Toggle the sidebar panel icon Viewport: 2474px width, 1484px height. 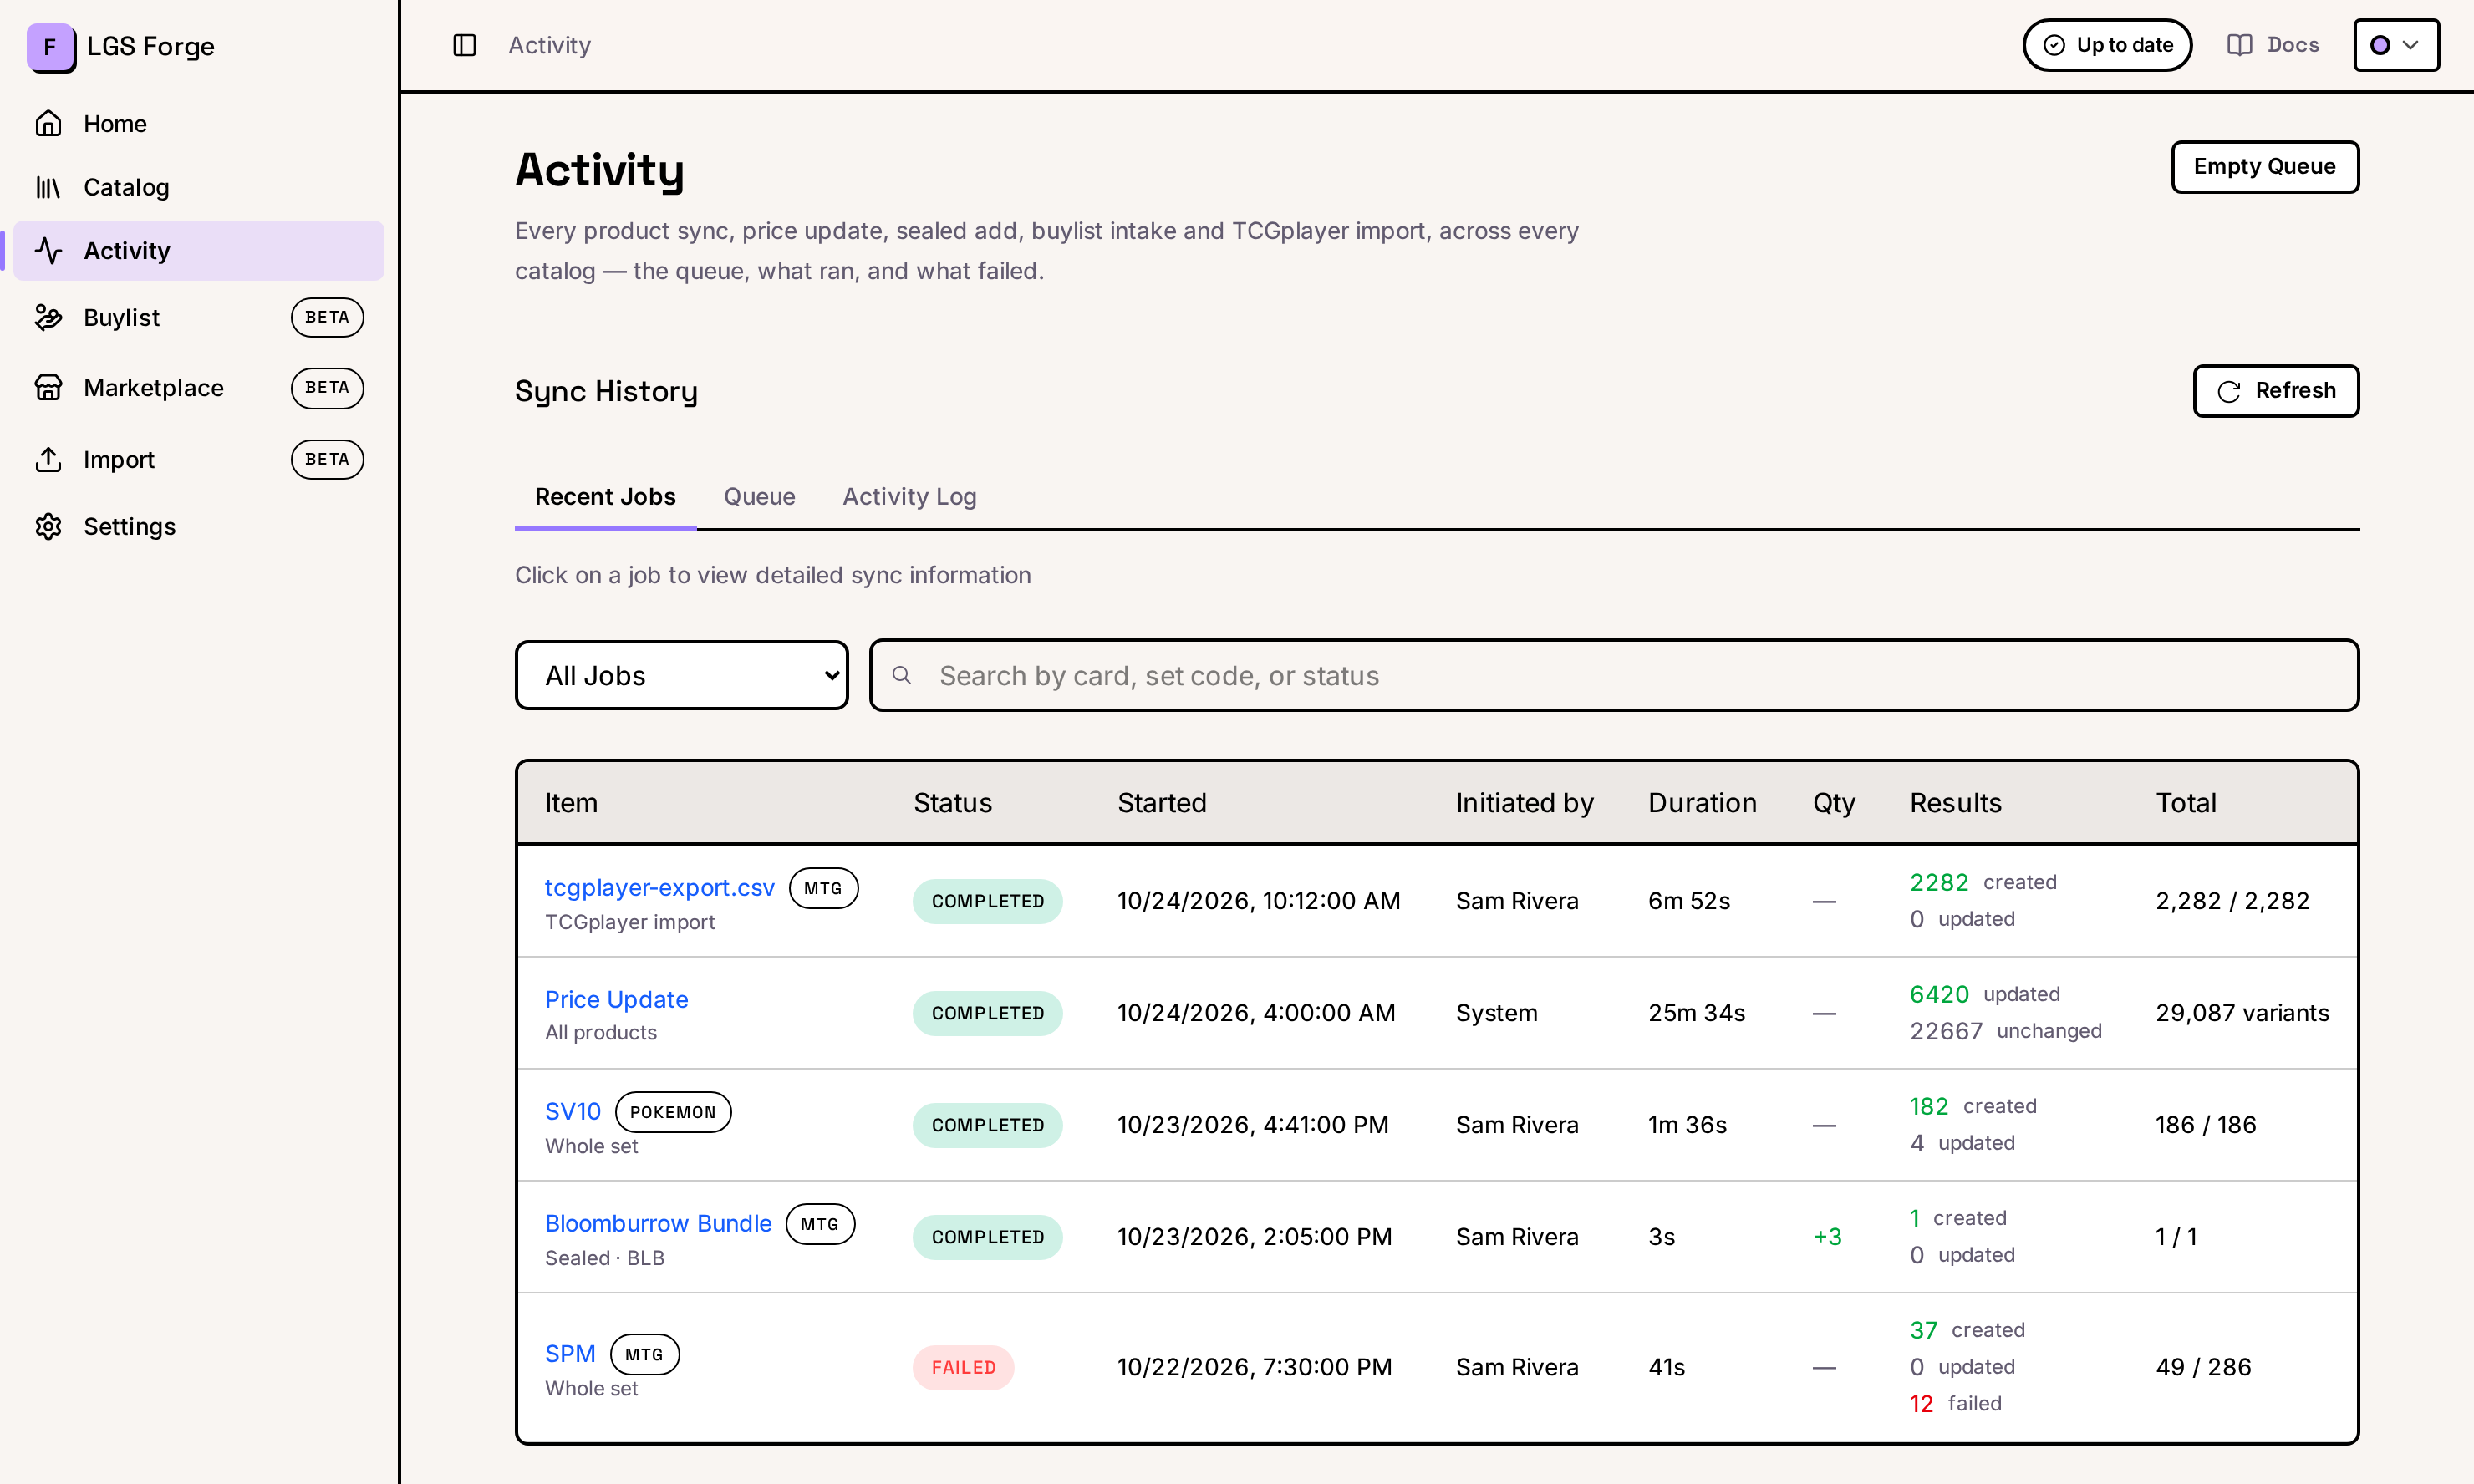pos(465,45)
